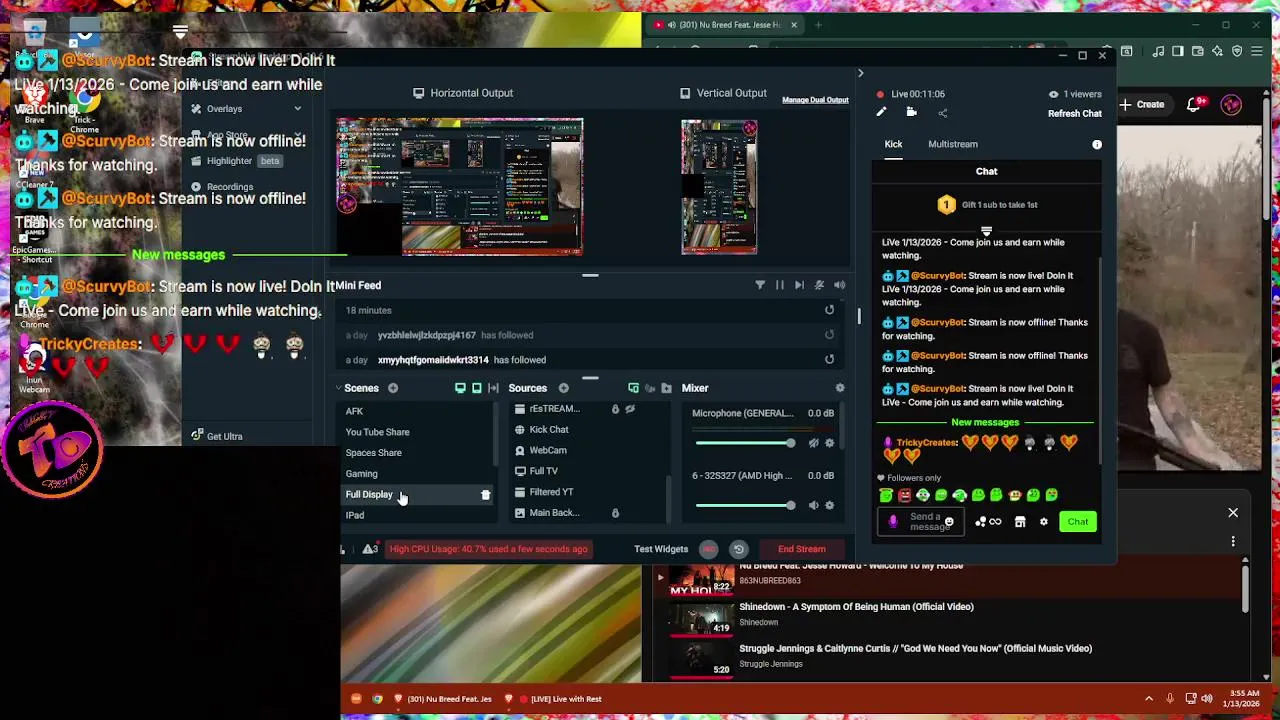1280x720 pixels.
Task: Mute the 6 - 32S327 audio channel
Action: point(813,505)
